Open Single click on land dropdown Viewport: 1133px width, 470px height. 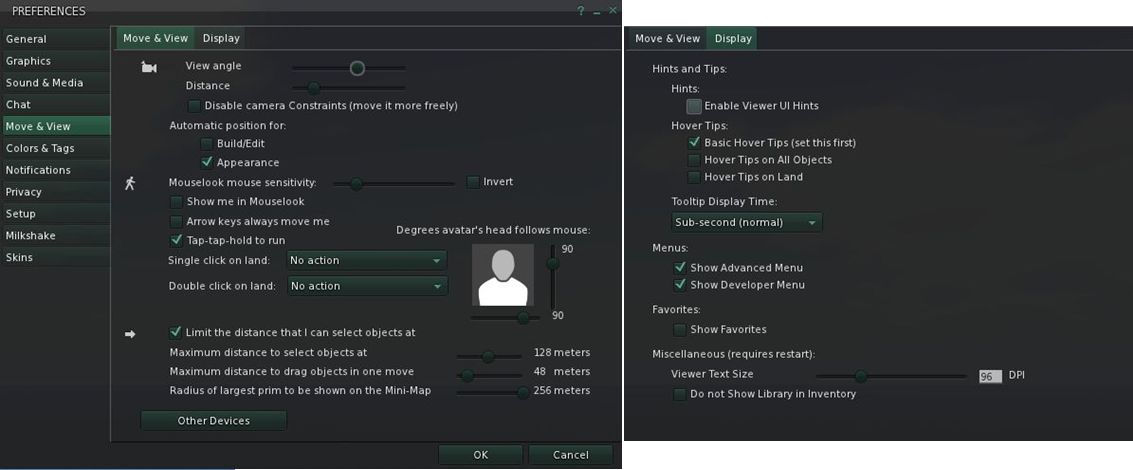point(365,261)
